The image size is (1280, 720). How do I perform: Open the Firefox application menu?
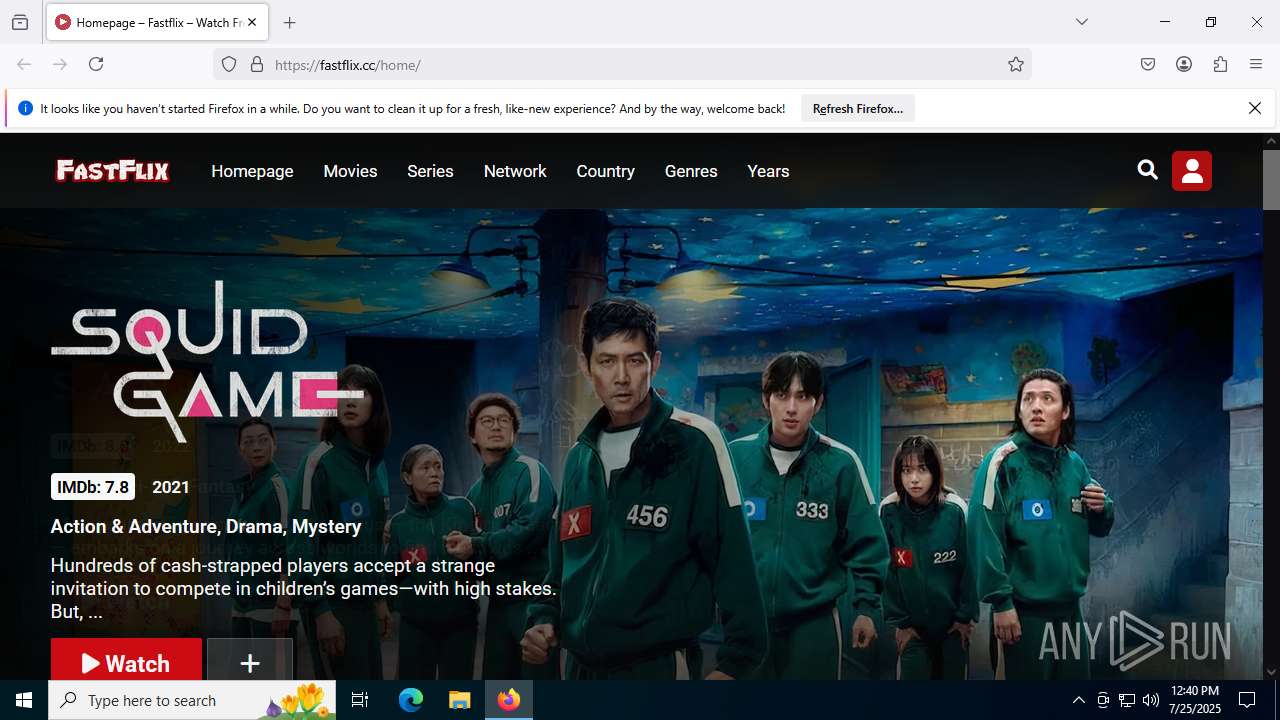pyautogui.click(x=1256, y=64)
